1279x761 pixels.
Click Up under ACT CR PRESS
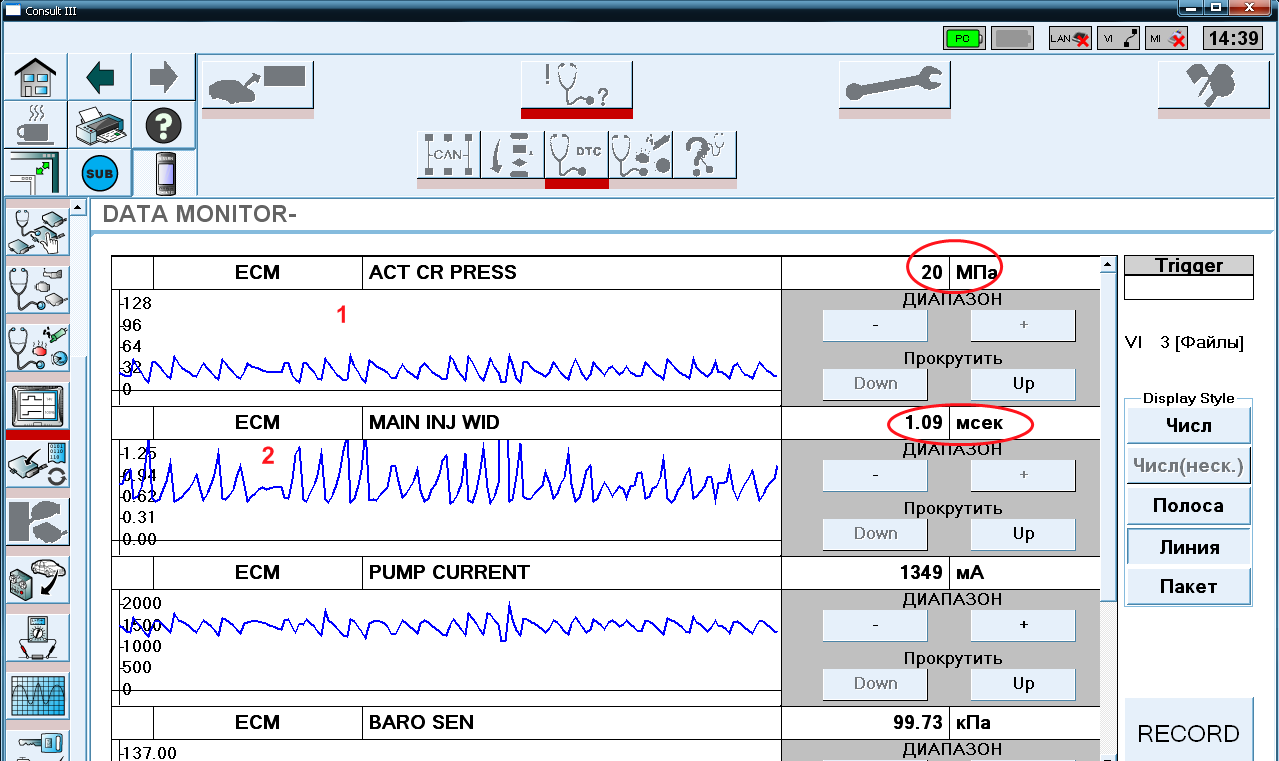[x=1023, y=384]
